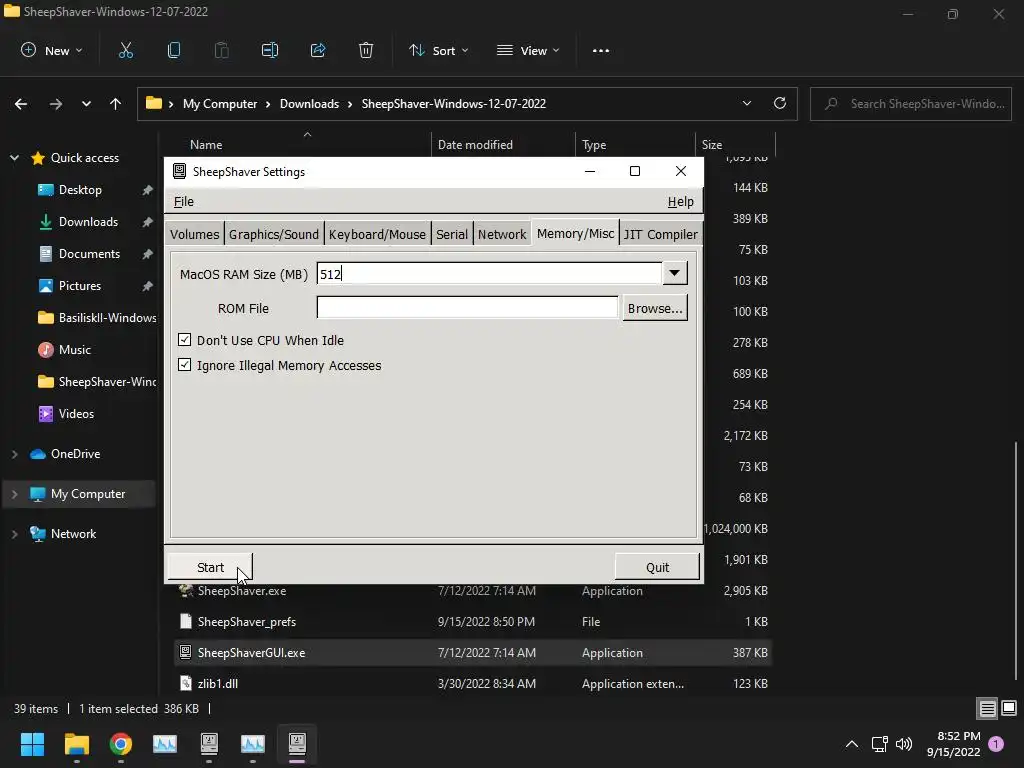This screenshot has height=768, width=1024.
Task: Go forward with the right arrow
Action: pos(56,104)
